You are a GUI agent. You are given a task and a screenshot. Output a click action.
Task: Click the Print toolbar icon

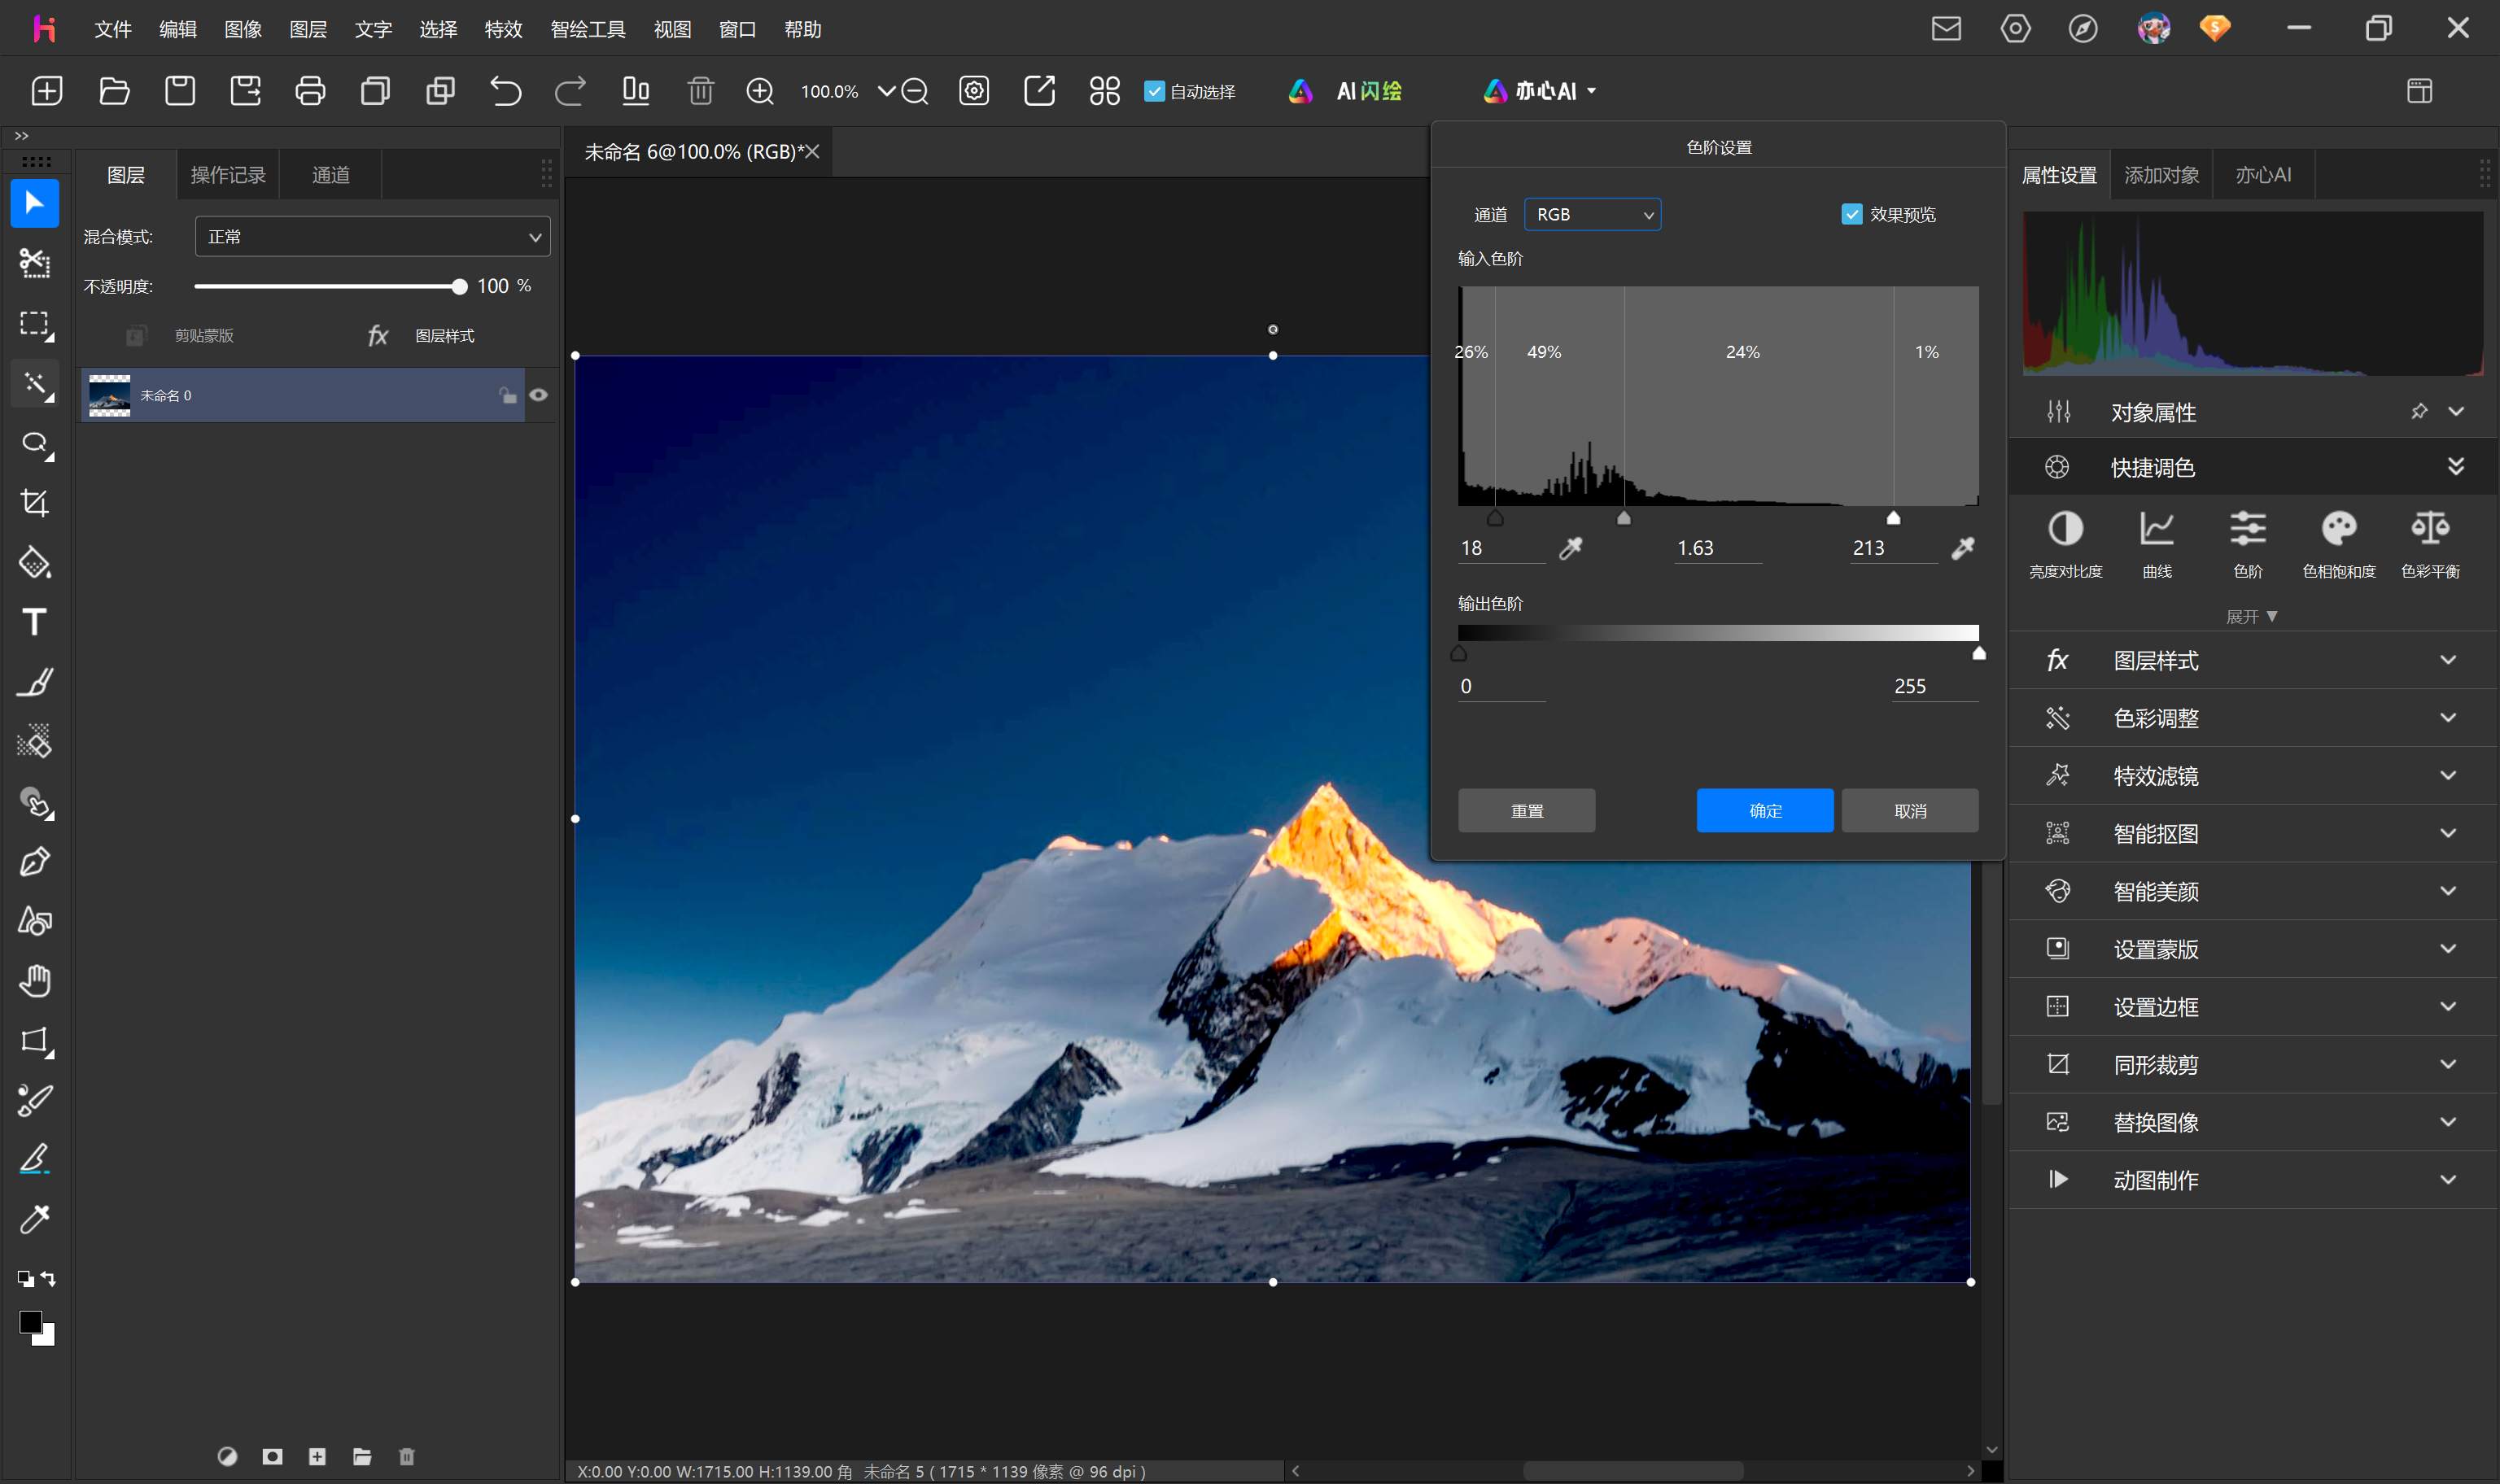point(310,91)
